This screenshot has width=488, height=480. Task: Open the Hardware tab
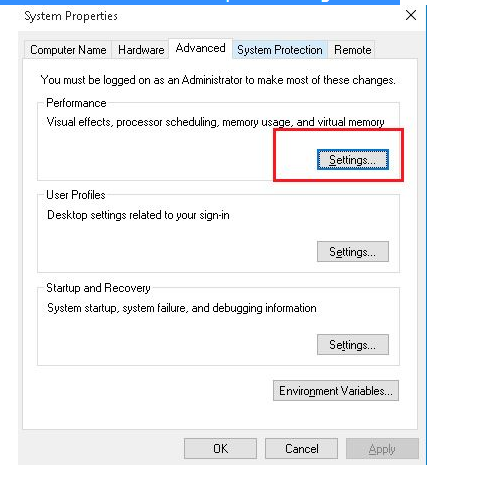point(141,50)
